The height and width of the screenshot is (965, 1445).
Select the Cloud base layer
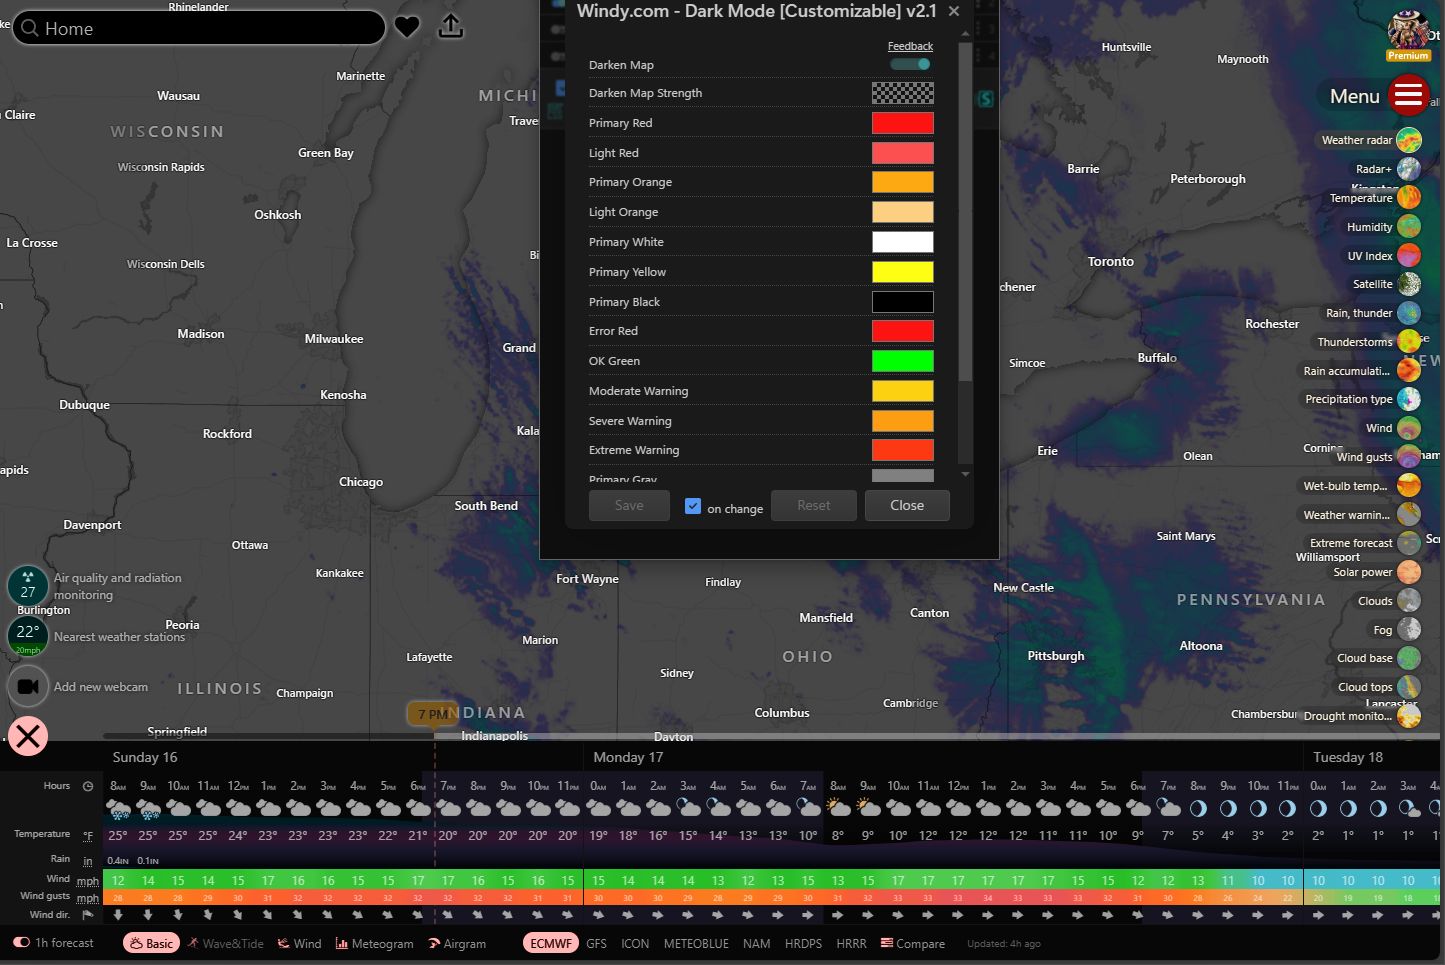point(1409,658)
